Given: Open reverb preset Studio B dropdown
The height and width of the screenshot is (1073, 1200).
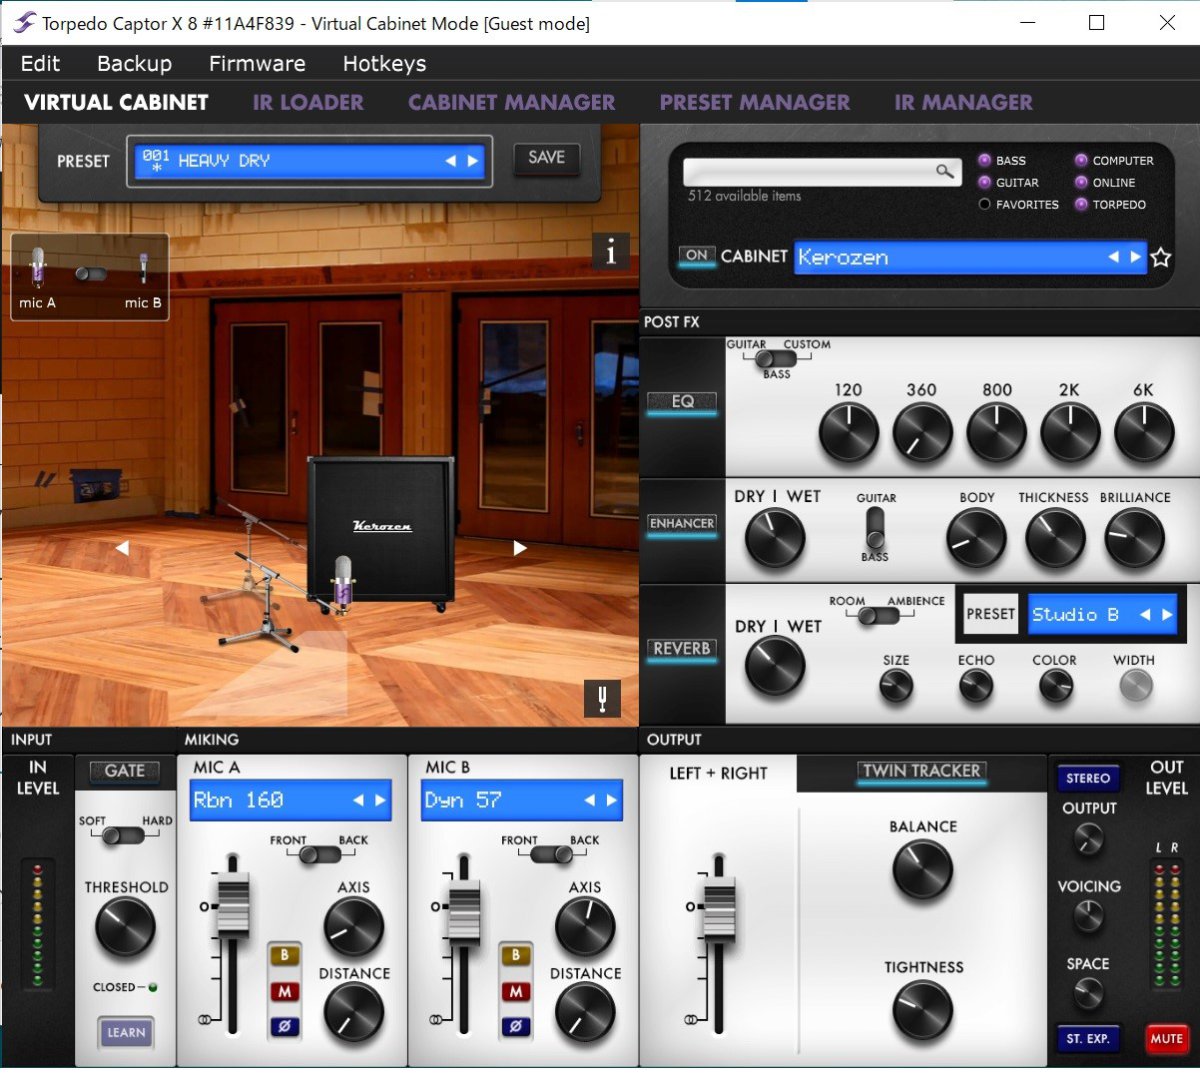Looking at the screenshot, I should pyautogui.click(x=1101, y=614).
